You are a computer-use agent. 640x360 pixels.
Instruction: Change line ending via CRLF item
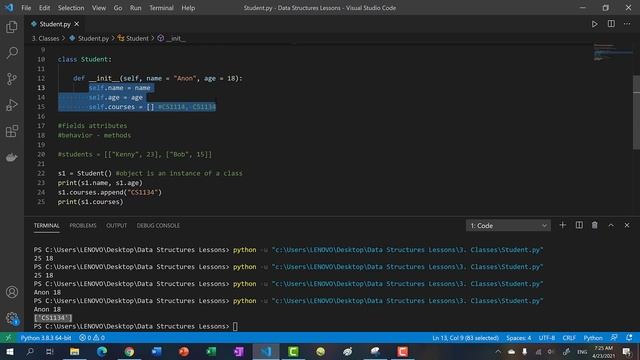(x=569, y=338)
